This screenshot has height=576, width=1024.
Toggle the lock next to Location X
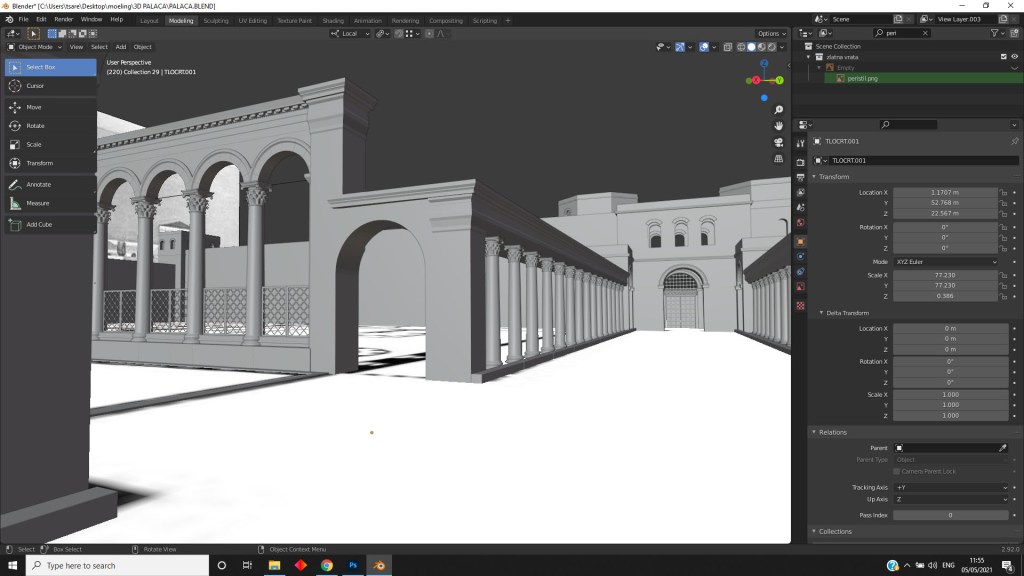click(x=1003, y=192)
